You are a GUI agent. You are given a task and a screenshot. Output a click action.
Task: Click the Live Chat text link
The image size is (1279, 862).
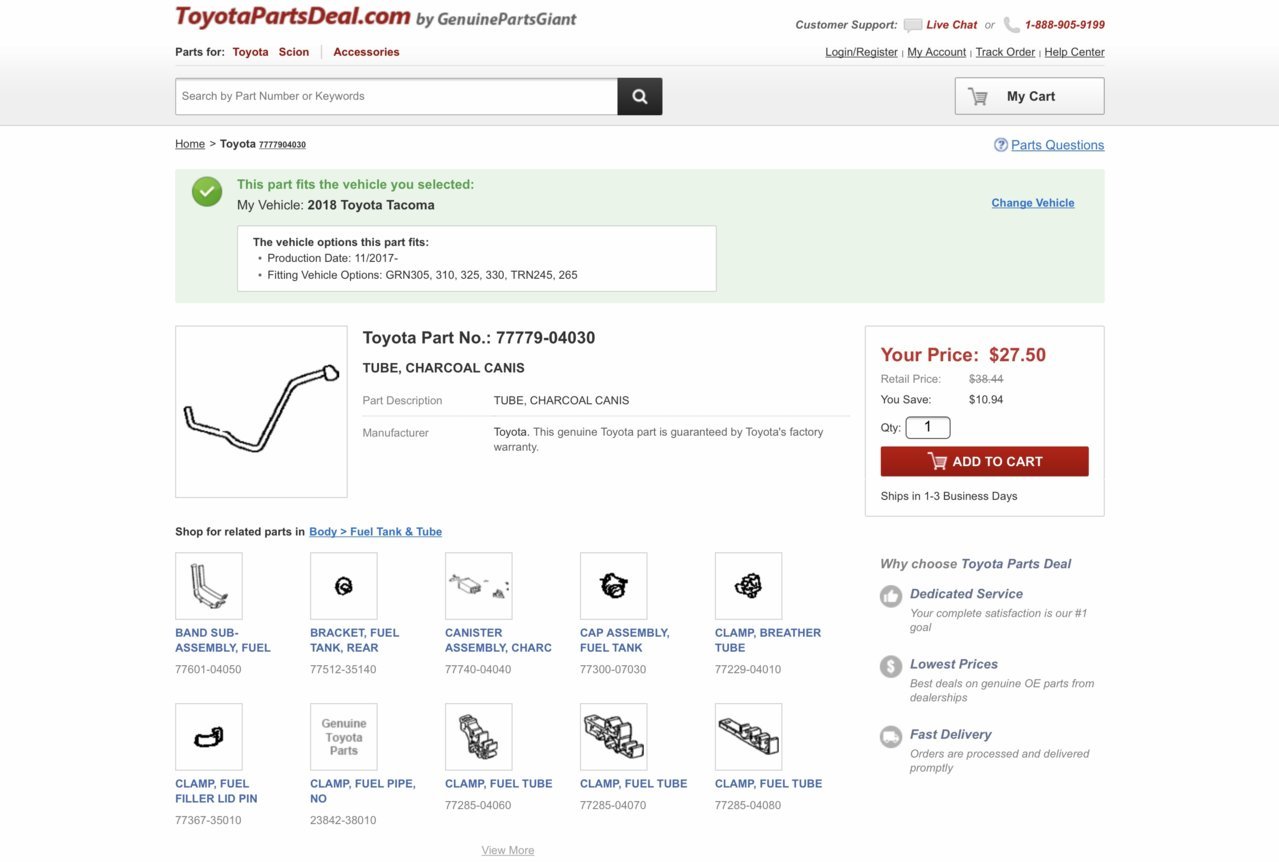(x=951, y=25)
